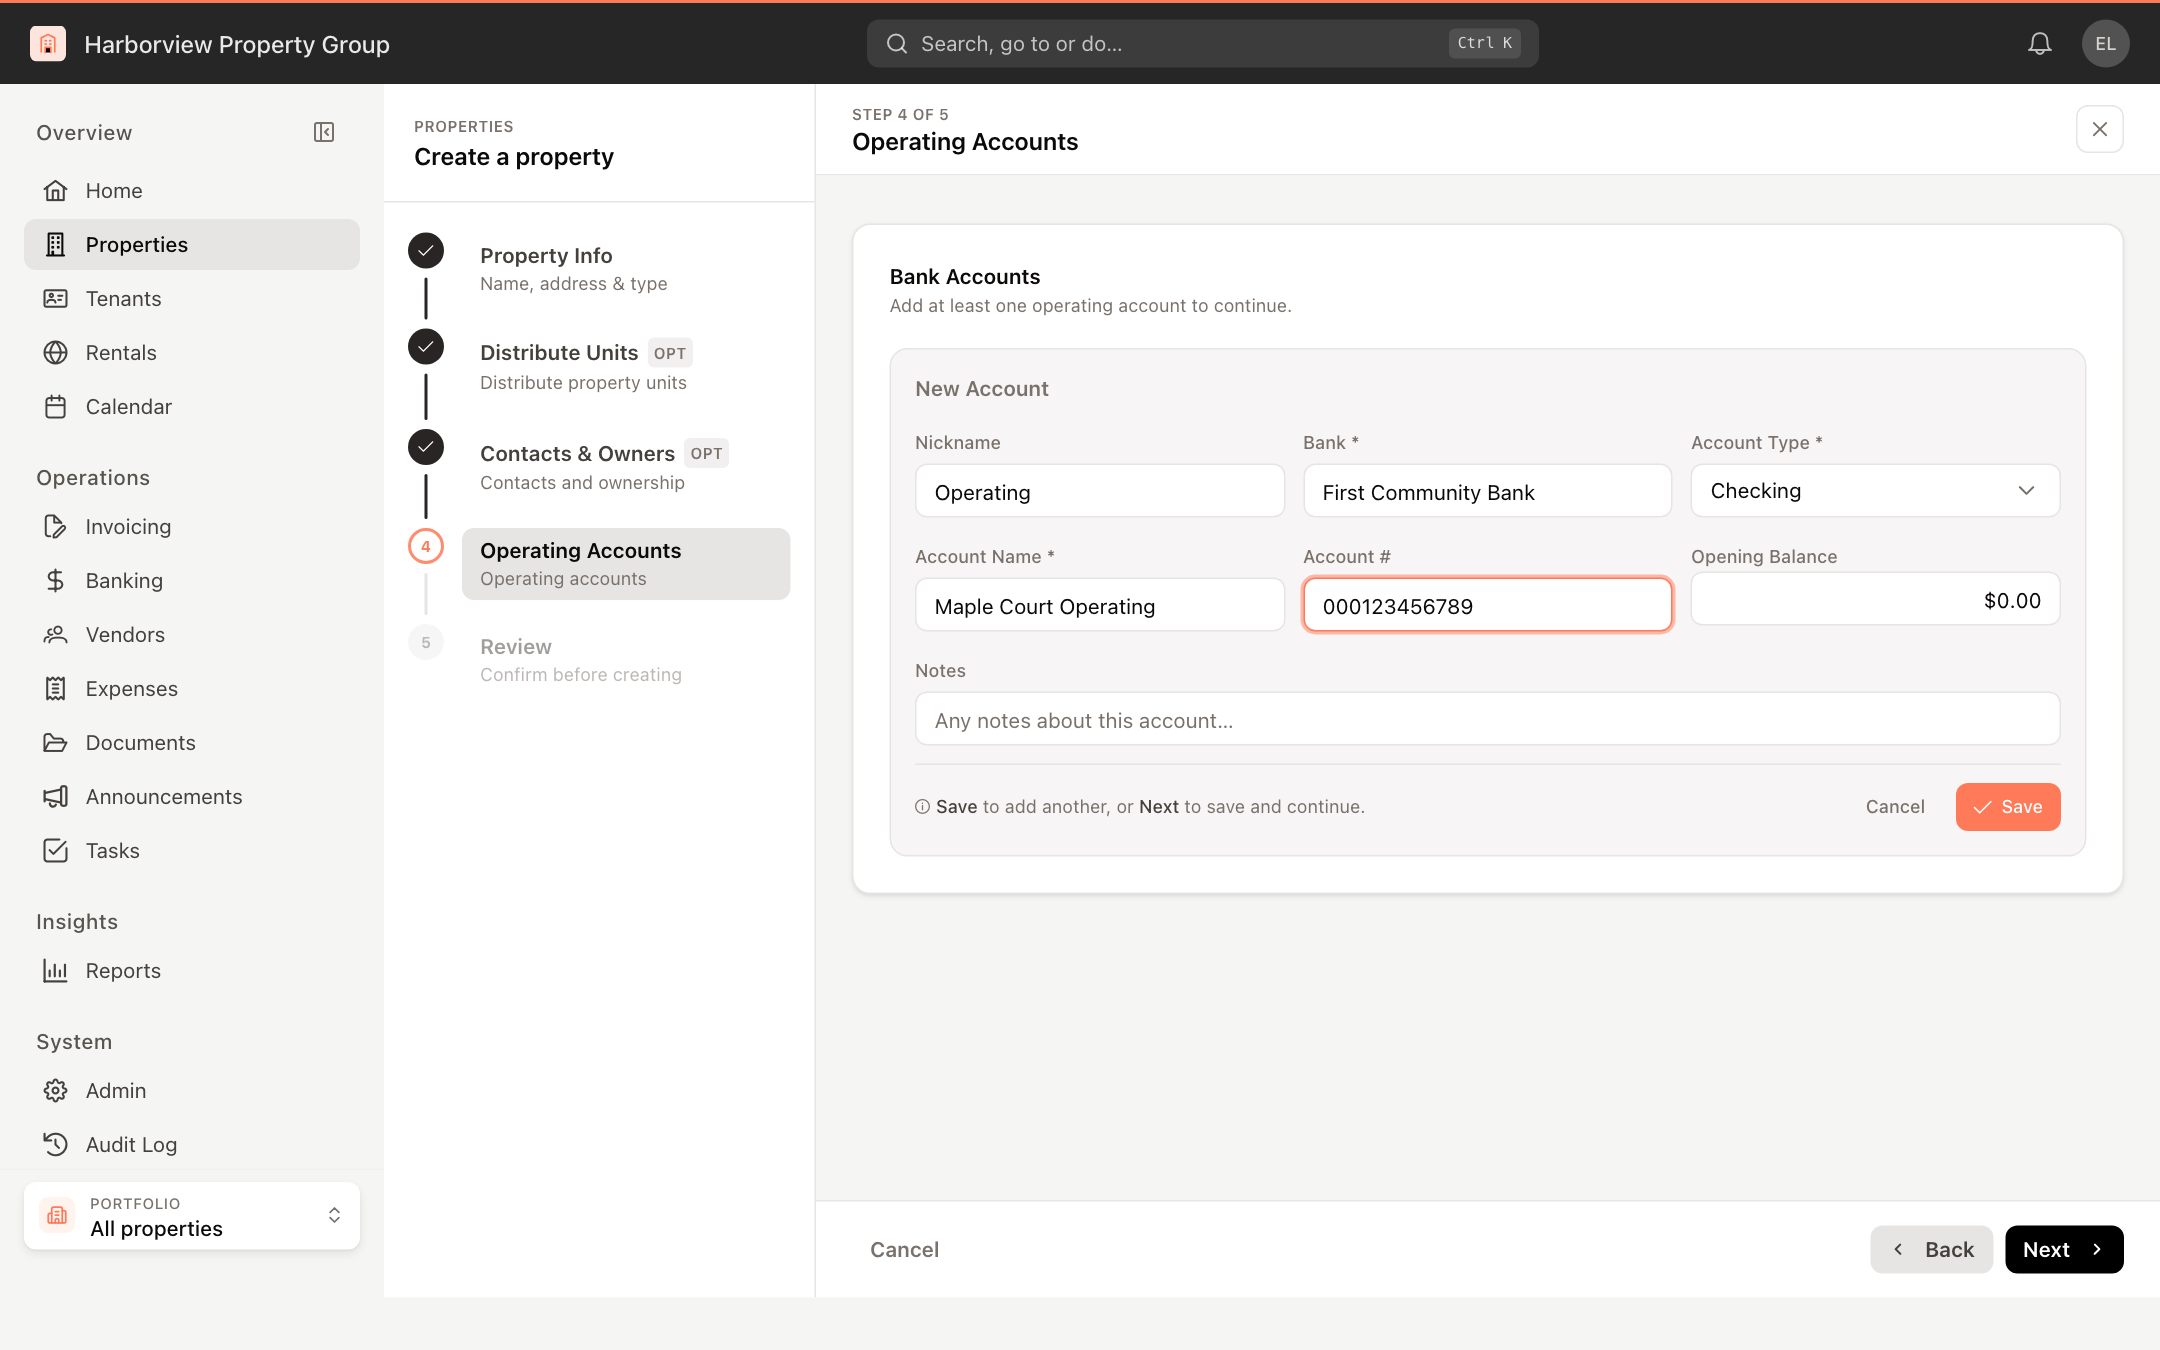
Task: Open Home in the sidebar
Action: (x=192, y=190)
